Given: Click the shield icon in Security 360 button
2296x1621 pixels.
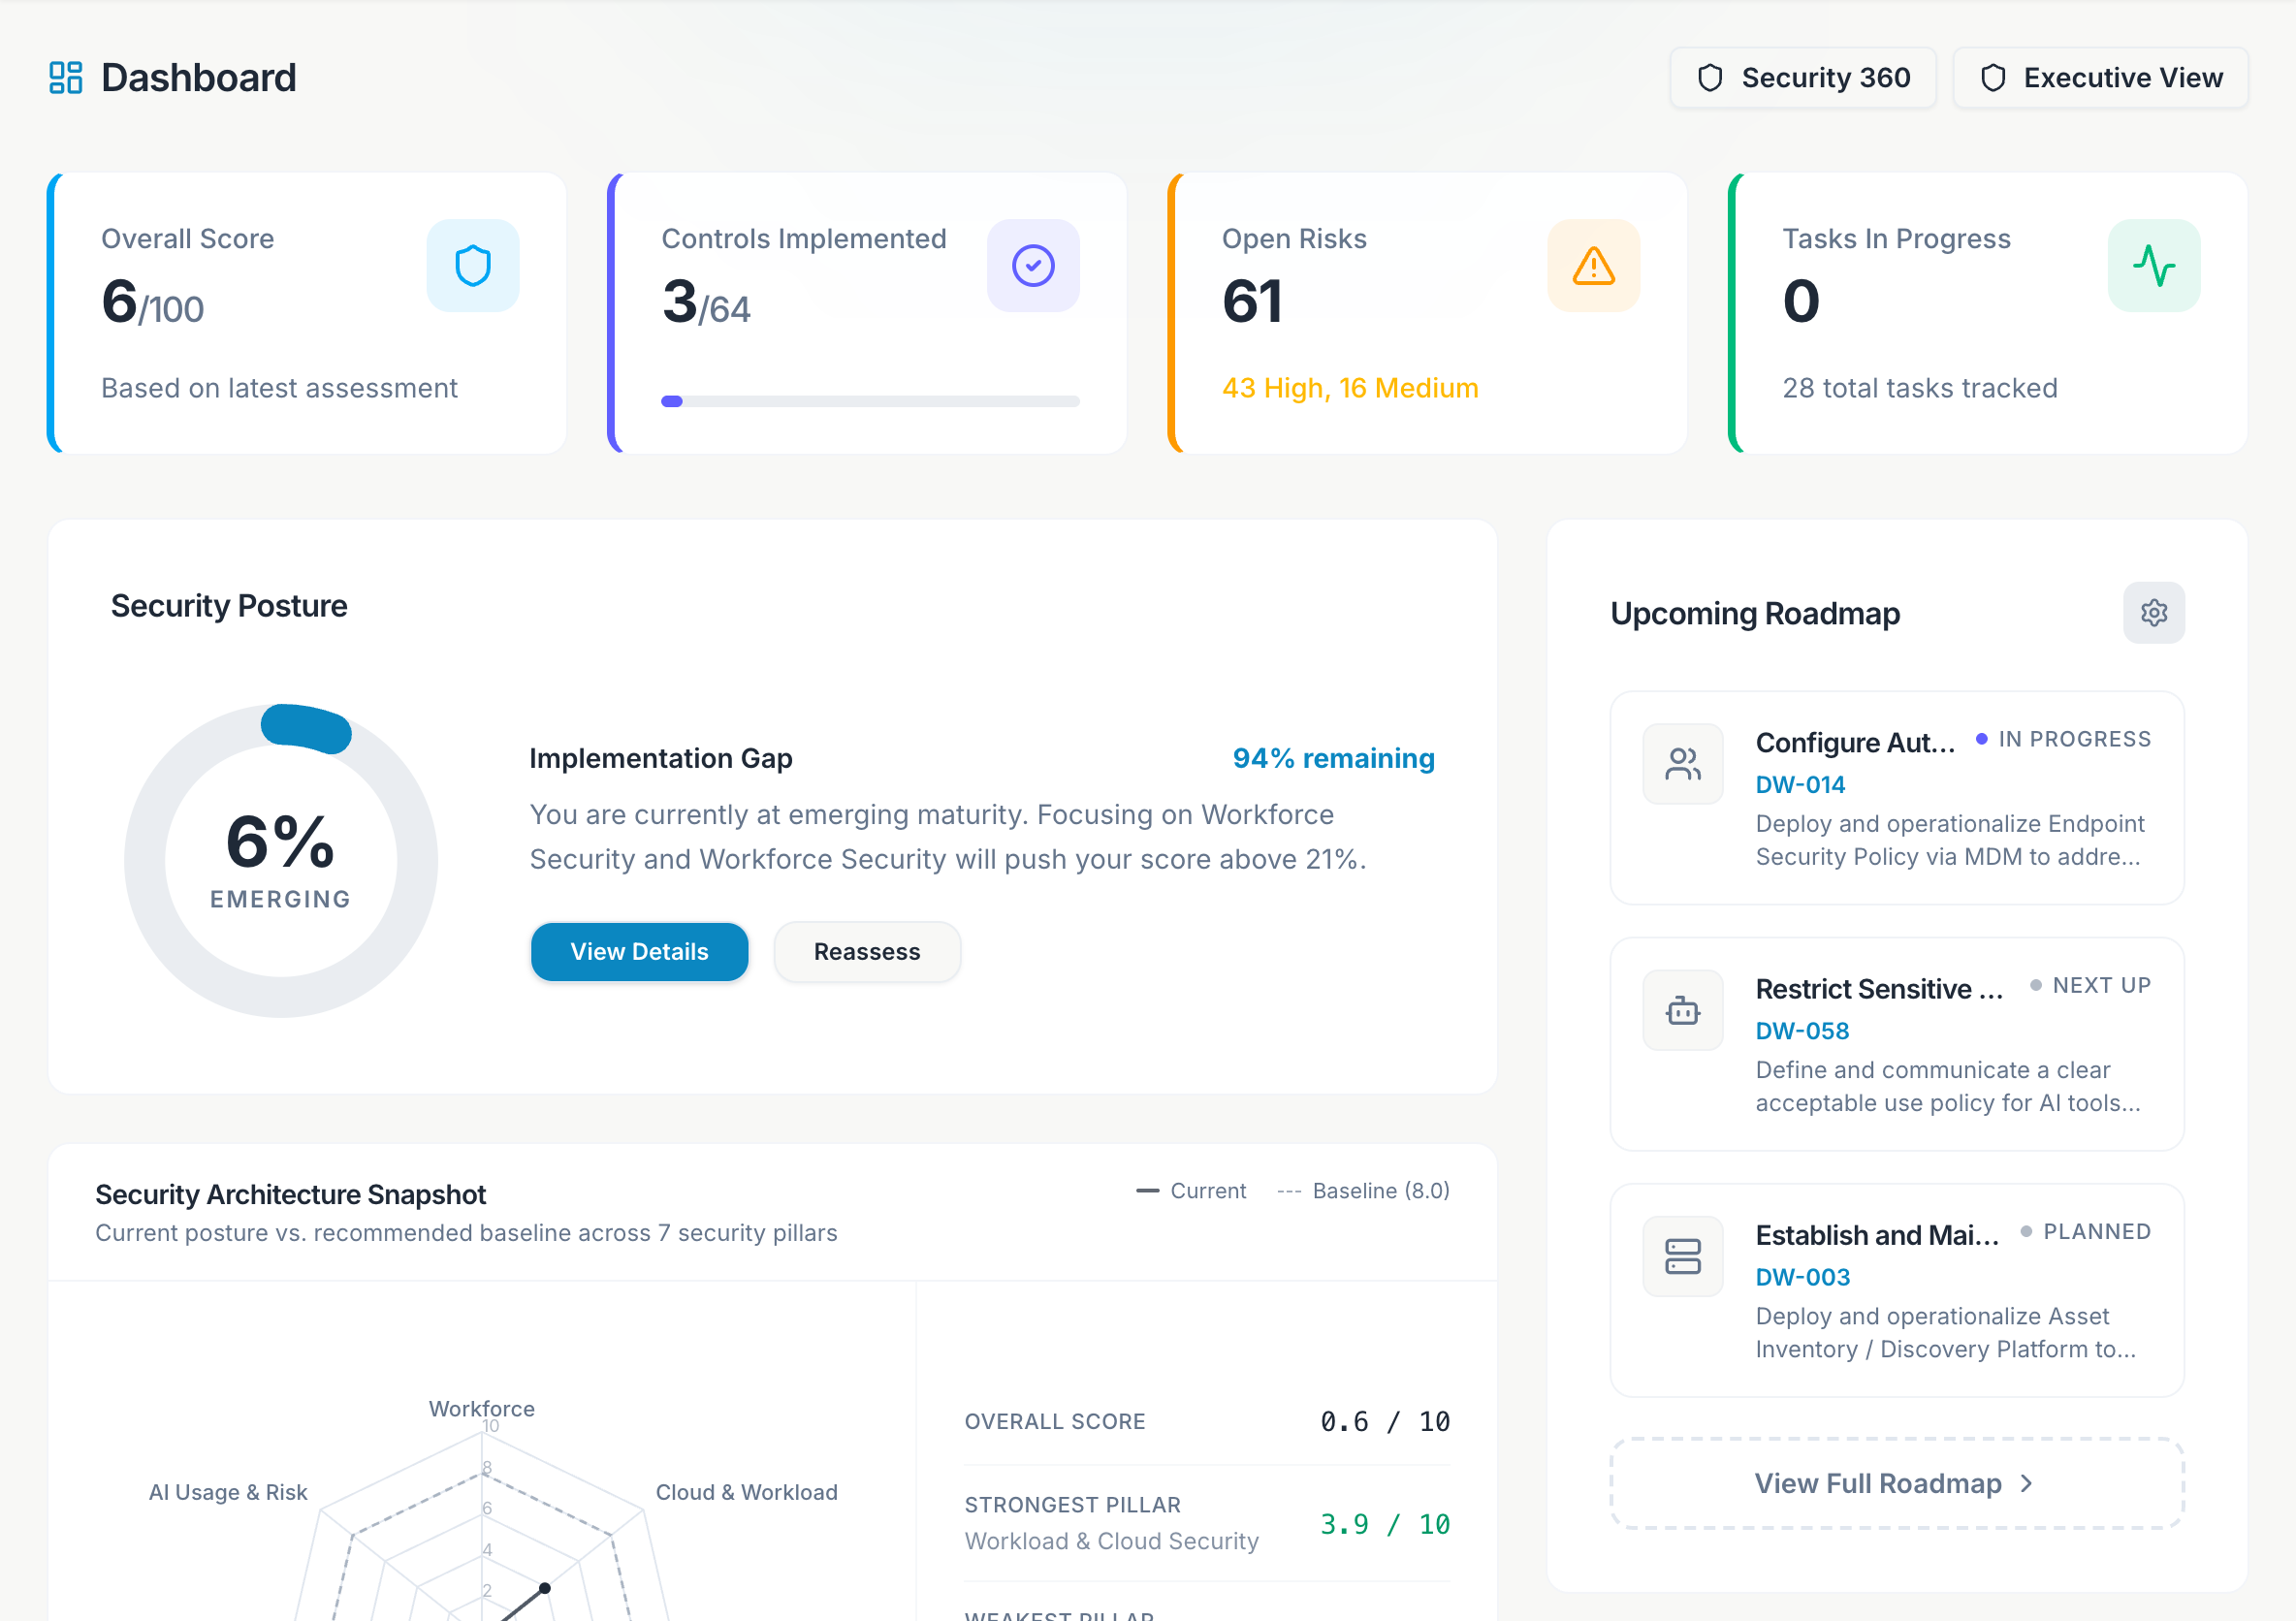Looking at the screenshot, I should tap(1710, 78).
